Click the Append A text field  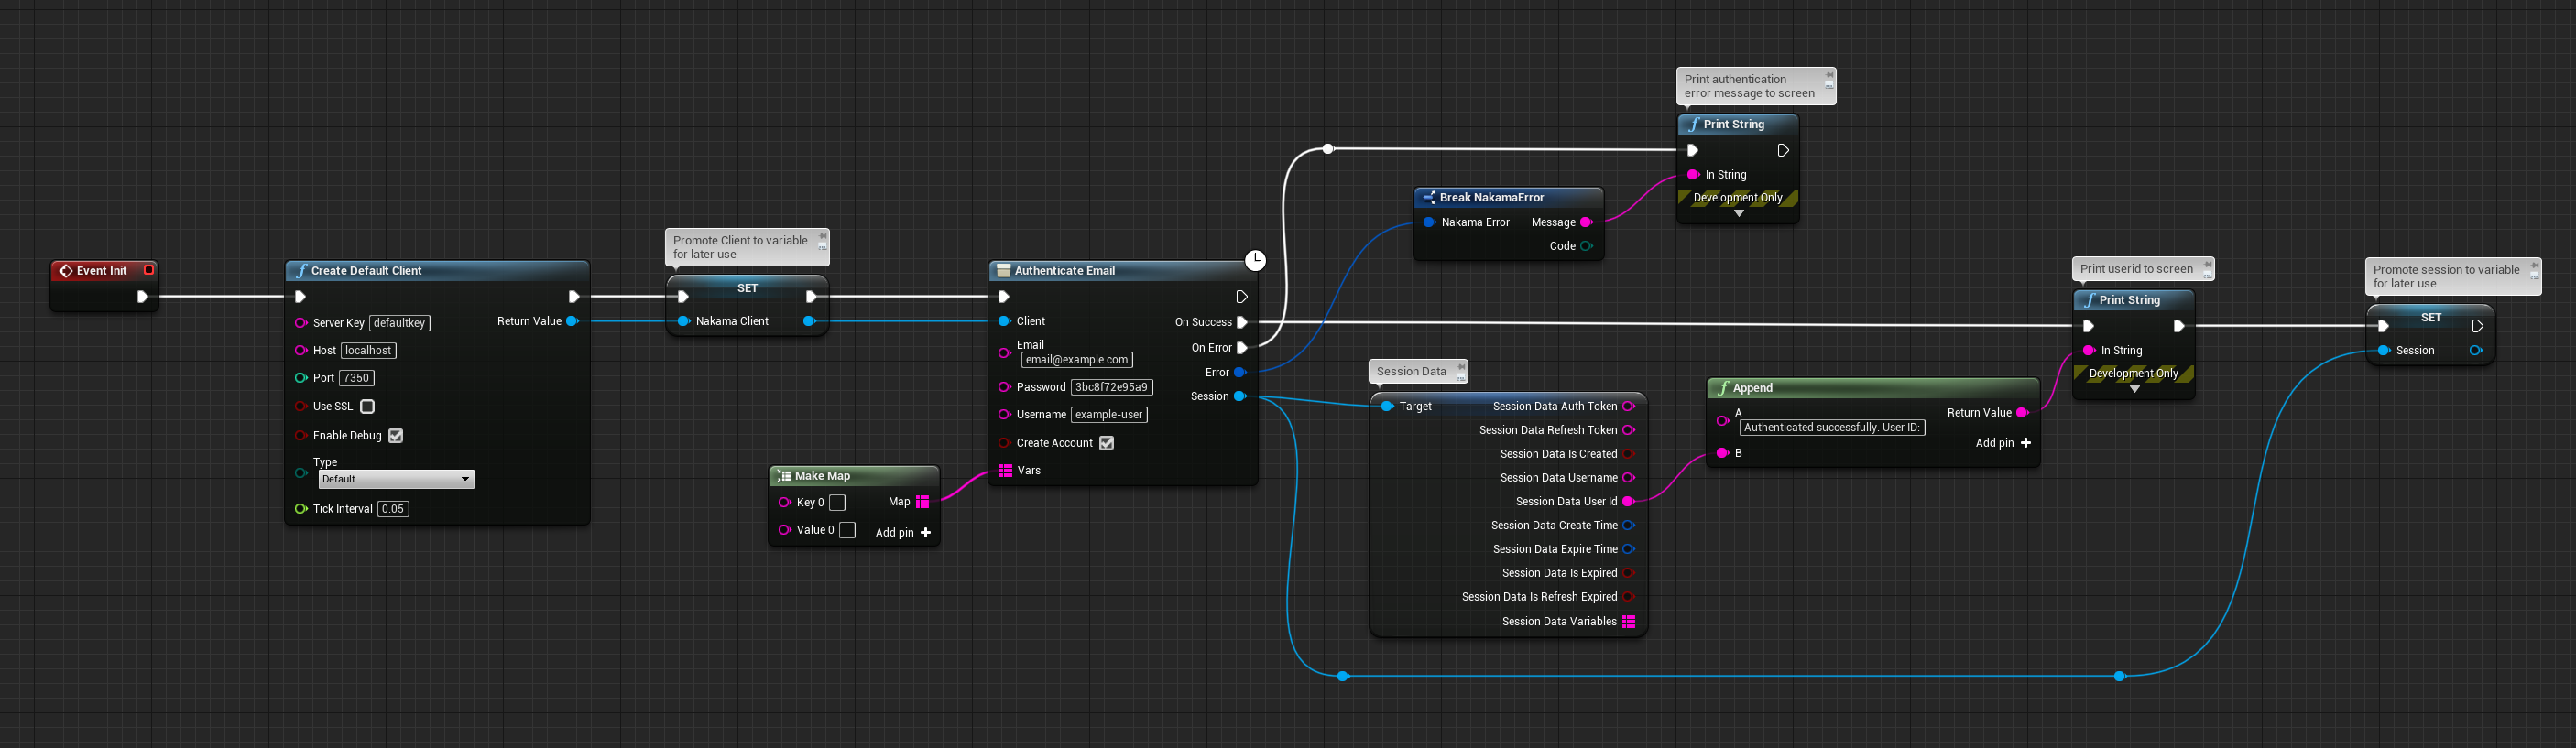pyautogui.click(x=1833, y=428)
